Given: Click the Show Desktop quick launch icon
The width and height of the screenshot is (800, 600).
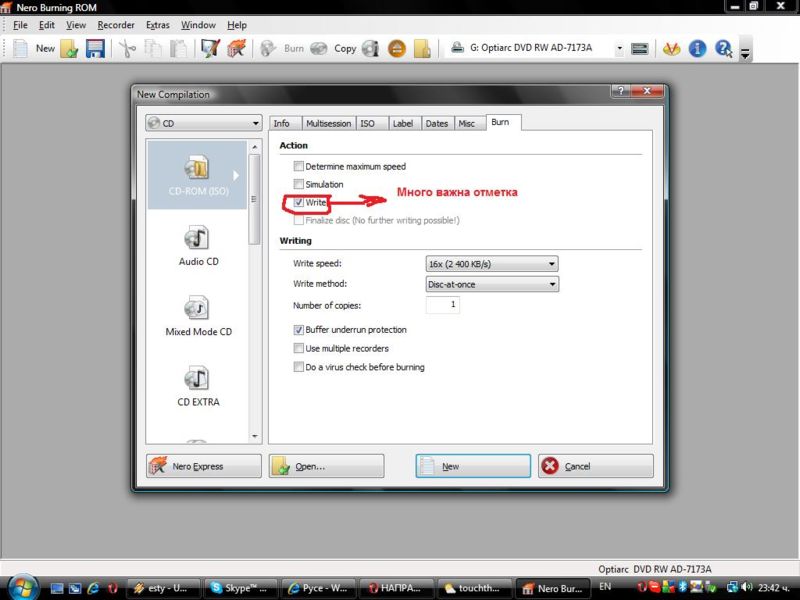Looking at the screenshot, I should tap(57, 588).
